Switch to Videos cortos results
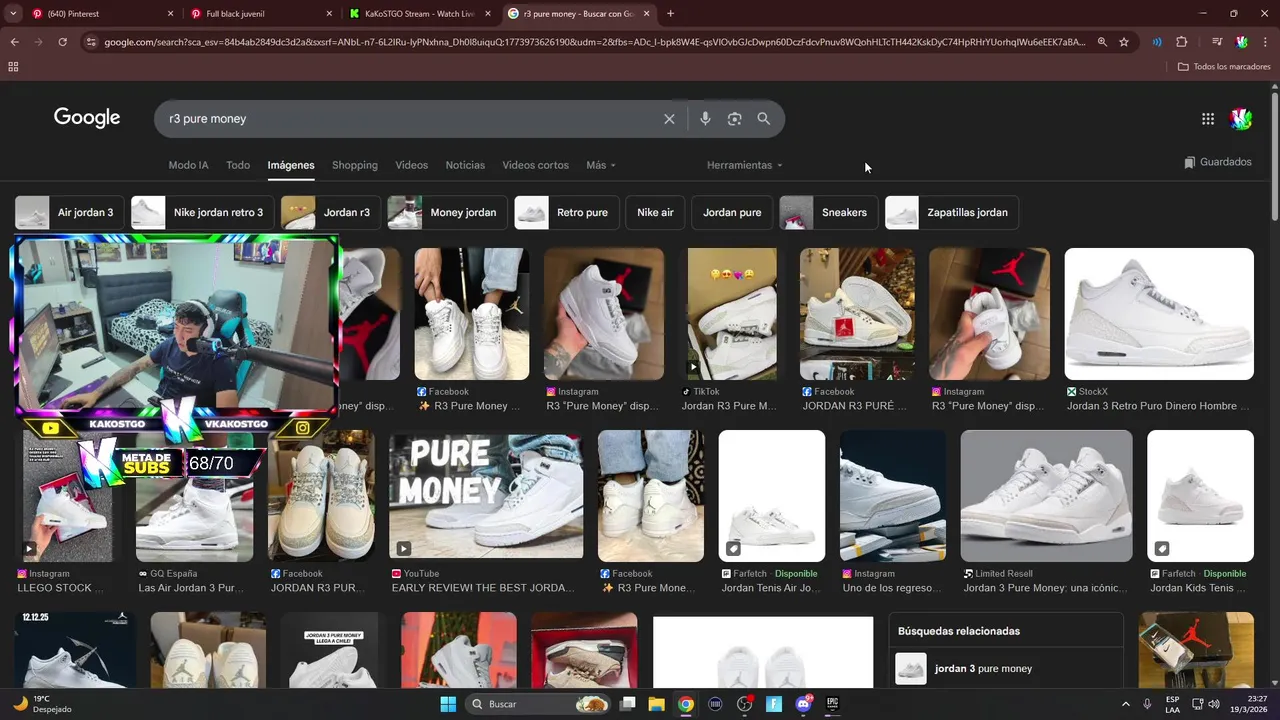Screen dimensions: 1280x720 click(x=535, y=165)
